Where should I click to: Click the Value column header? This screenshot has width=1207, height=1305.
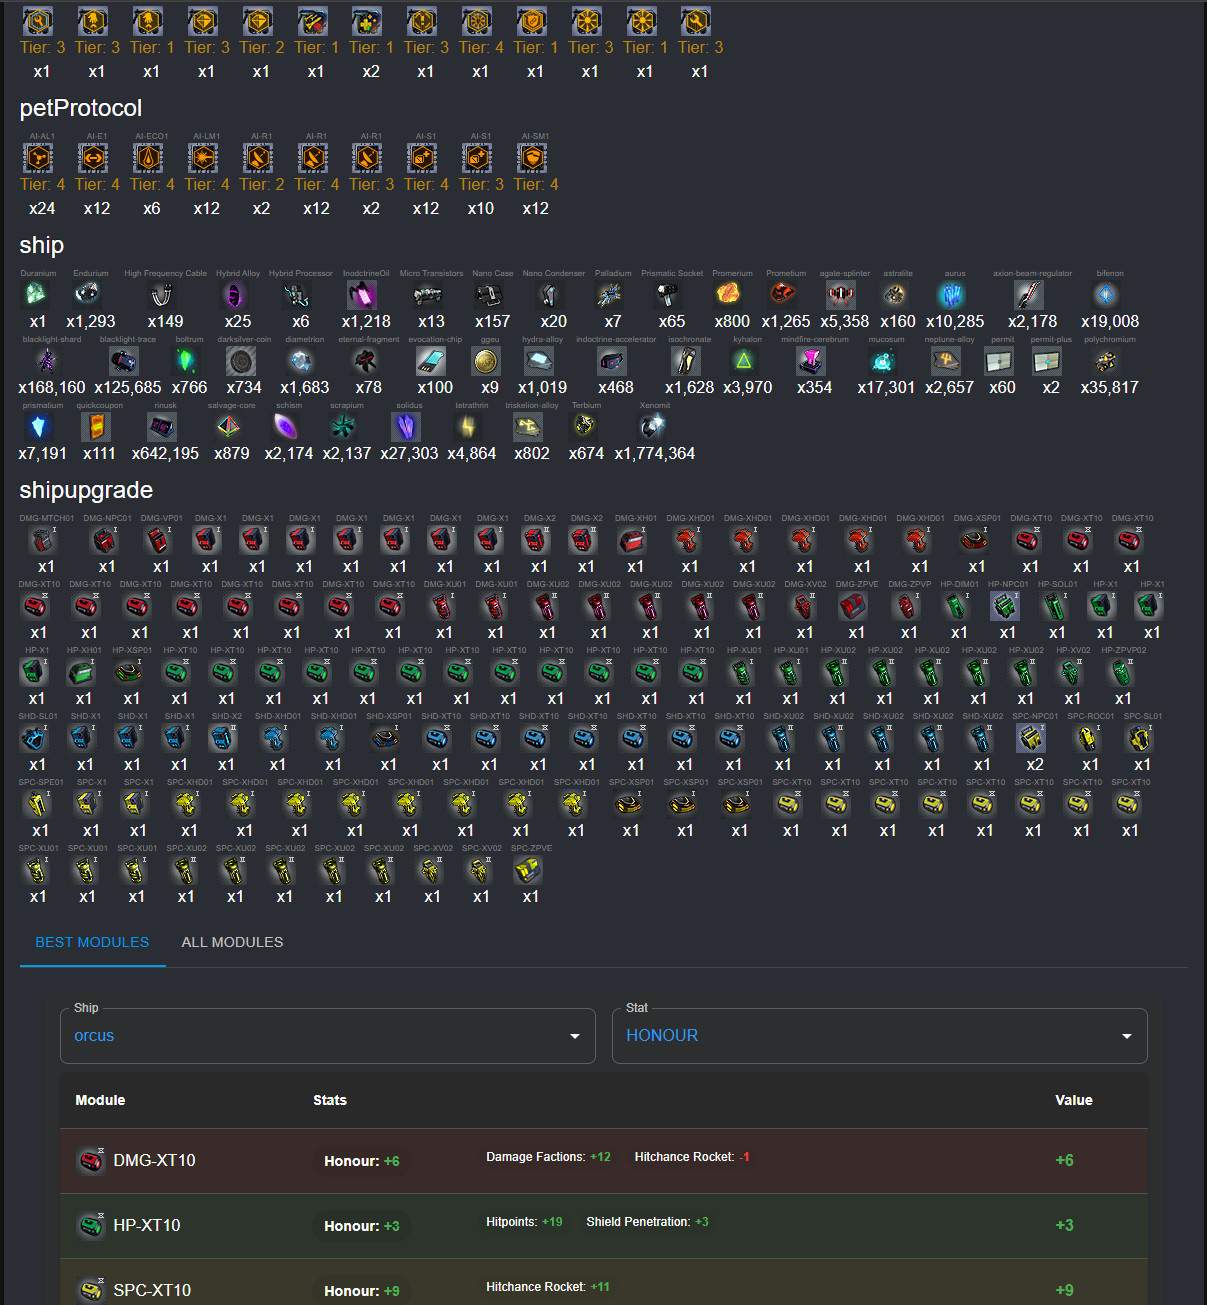[x=1073, y=1100]
